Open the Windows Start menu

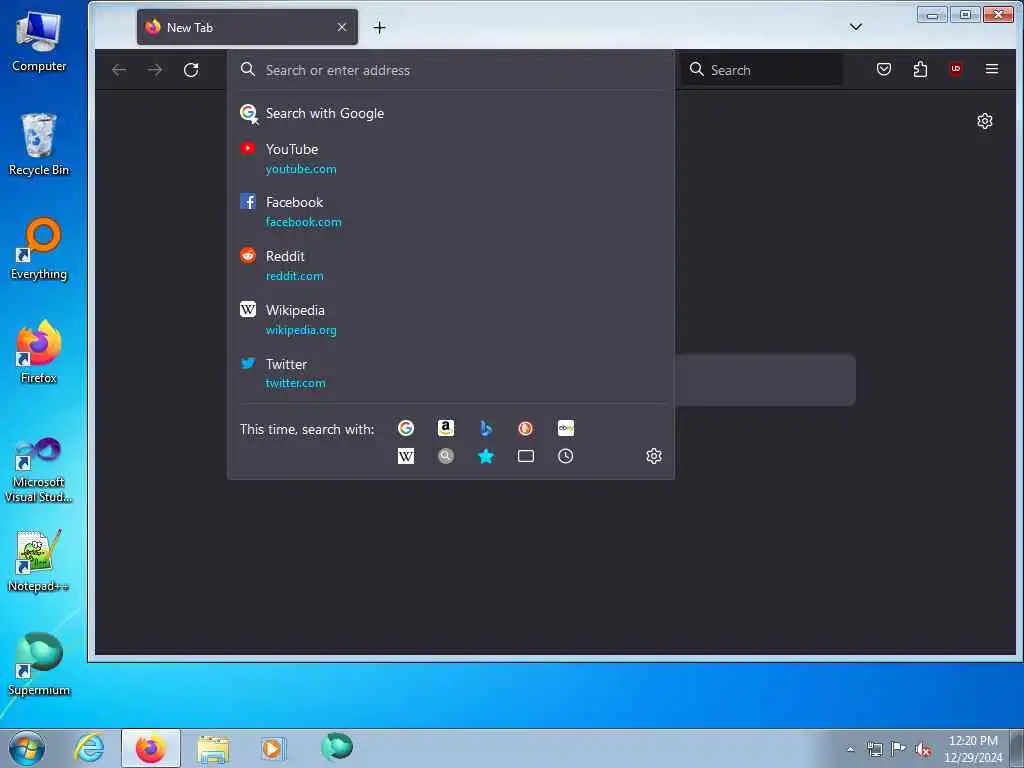point(27,748)
